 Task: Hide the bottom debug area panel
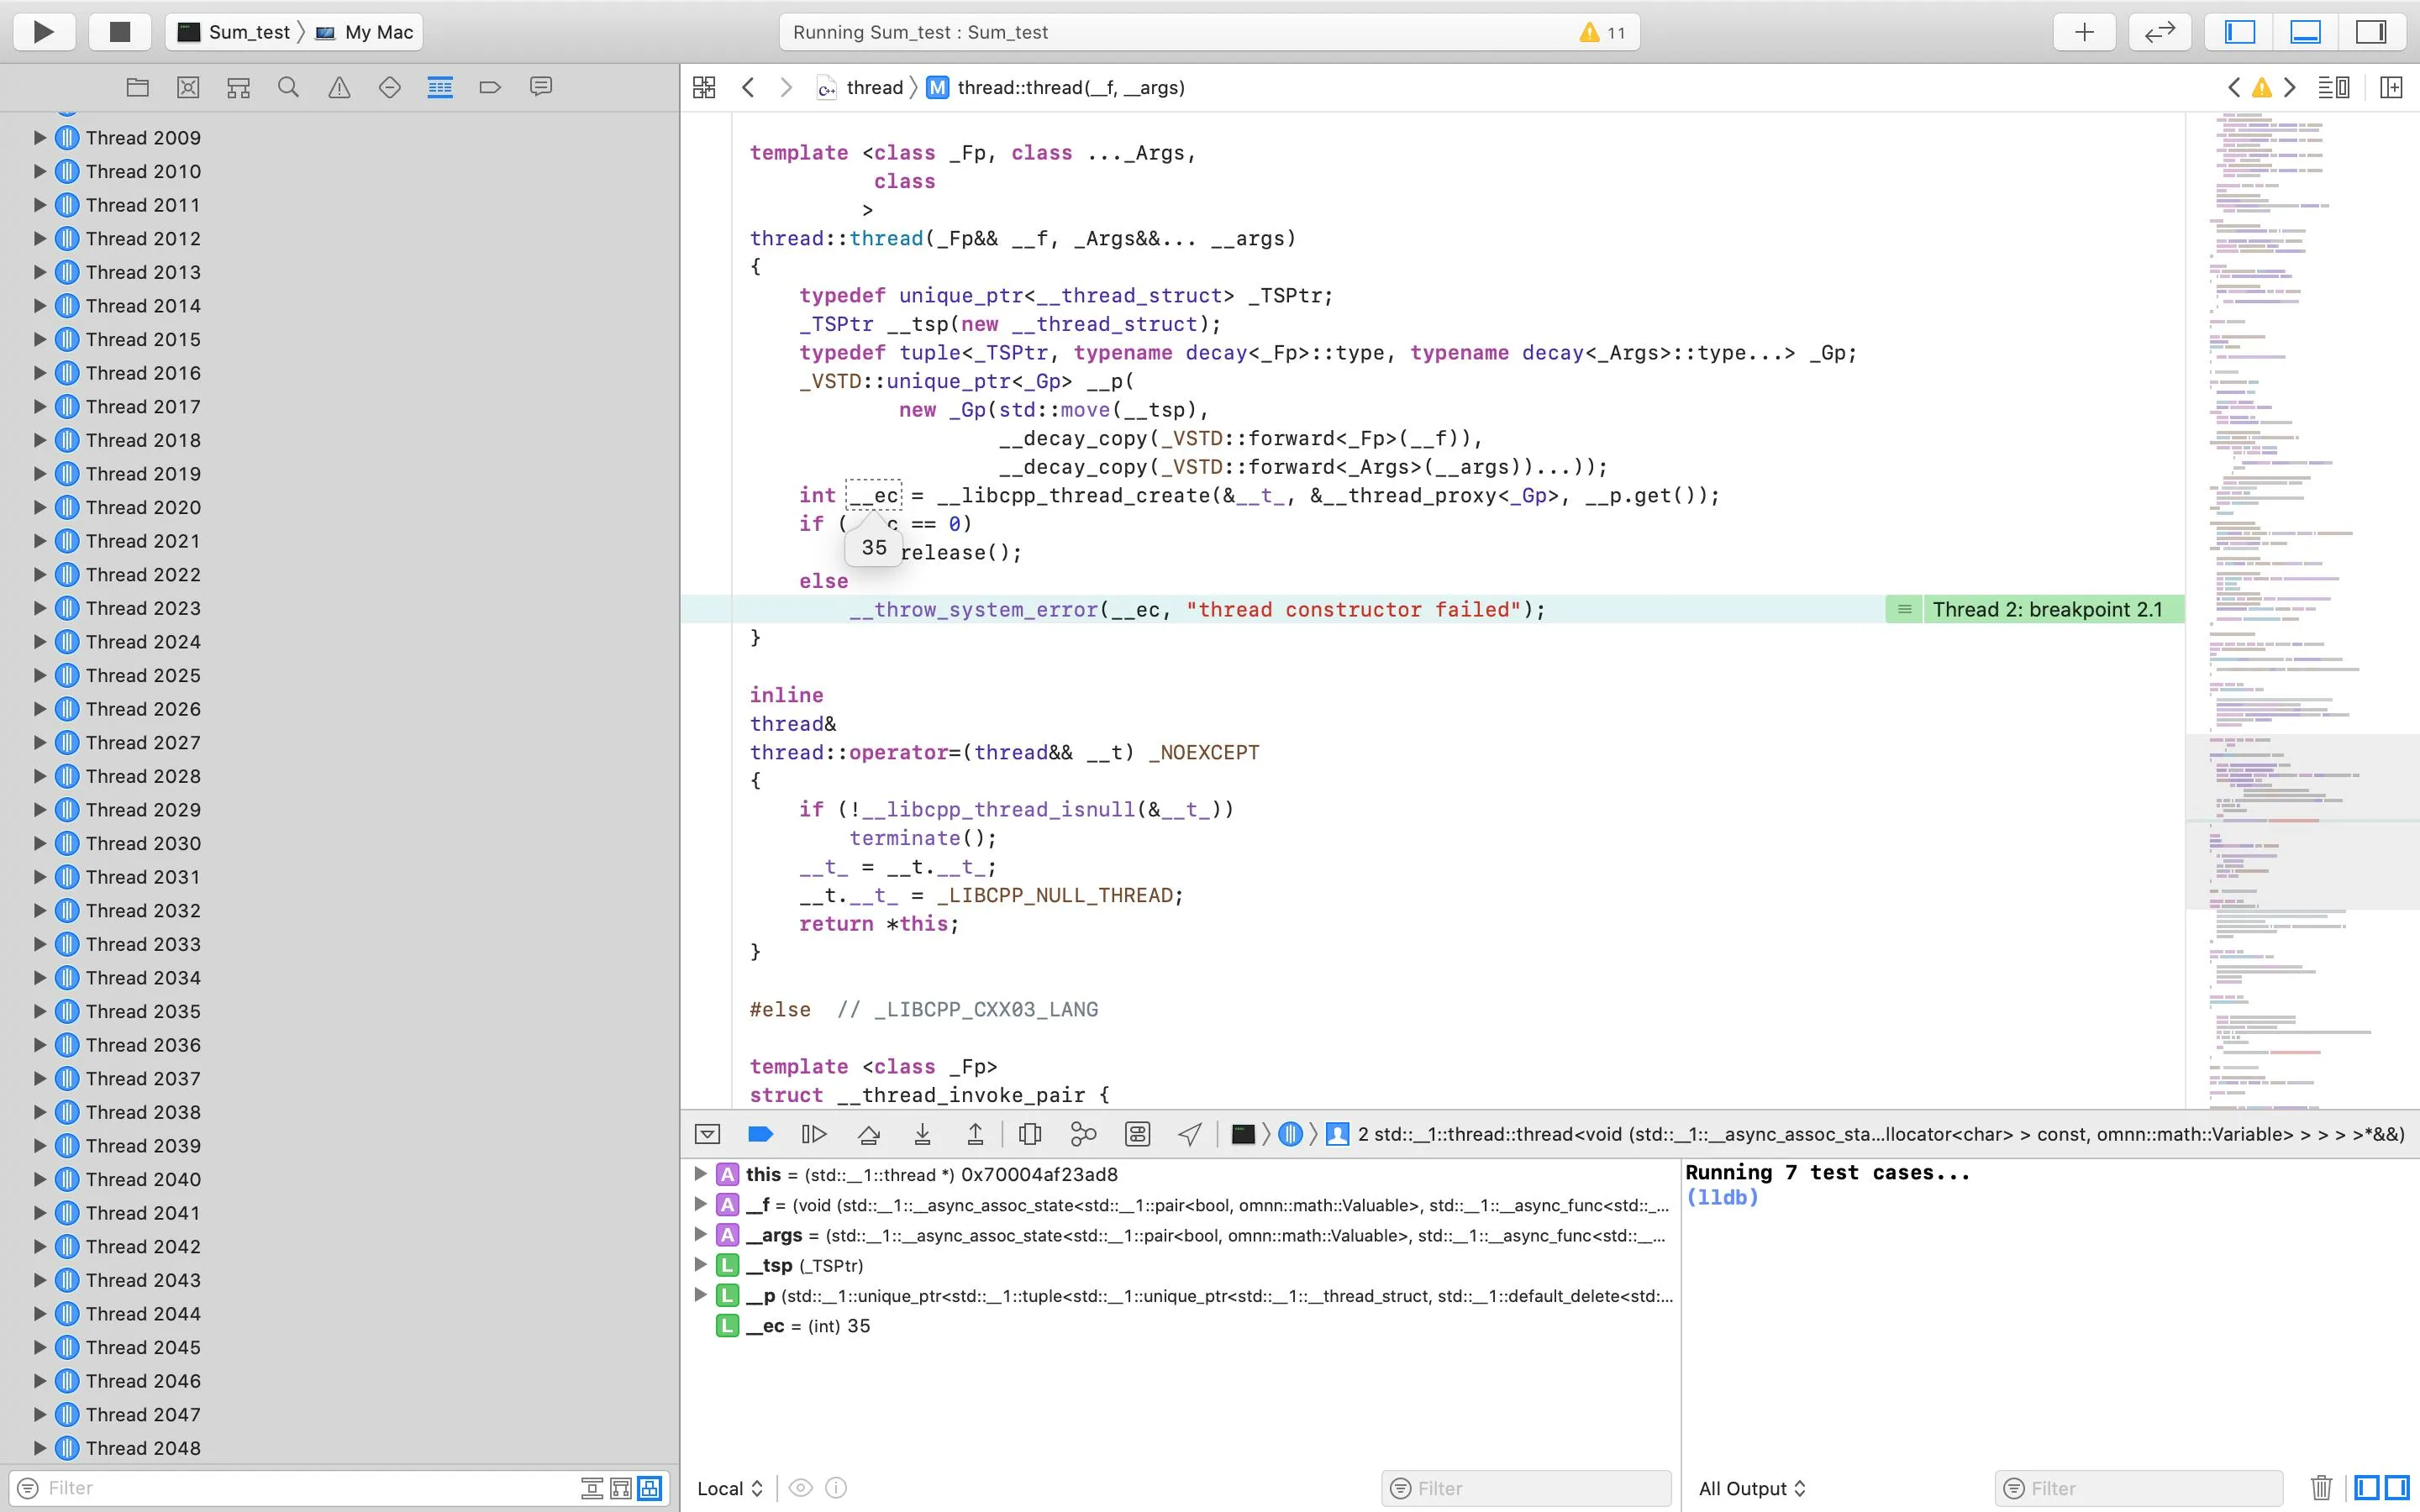coord(2305,32)
